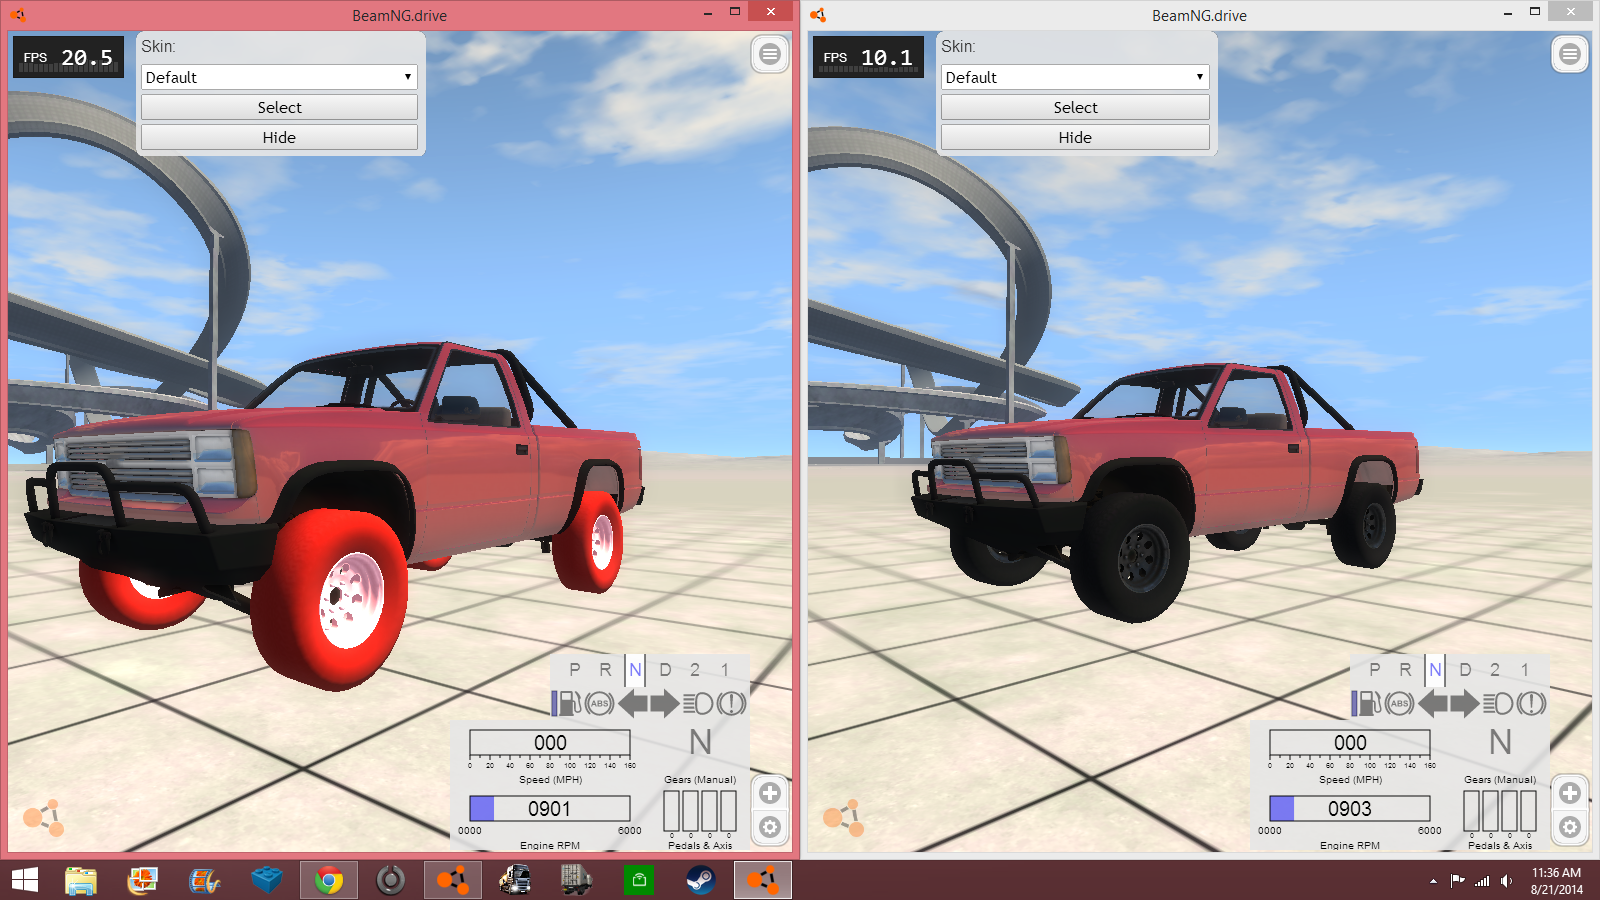Open the truck simulator icon in taskbar
This screenshot has height=900, width=1600.
(x=515, y=880)
